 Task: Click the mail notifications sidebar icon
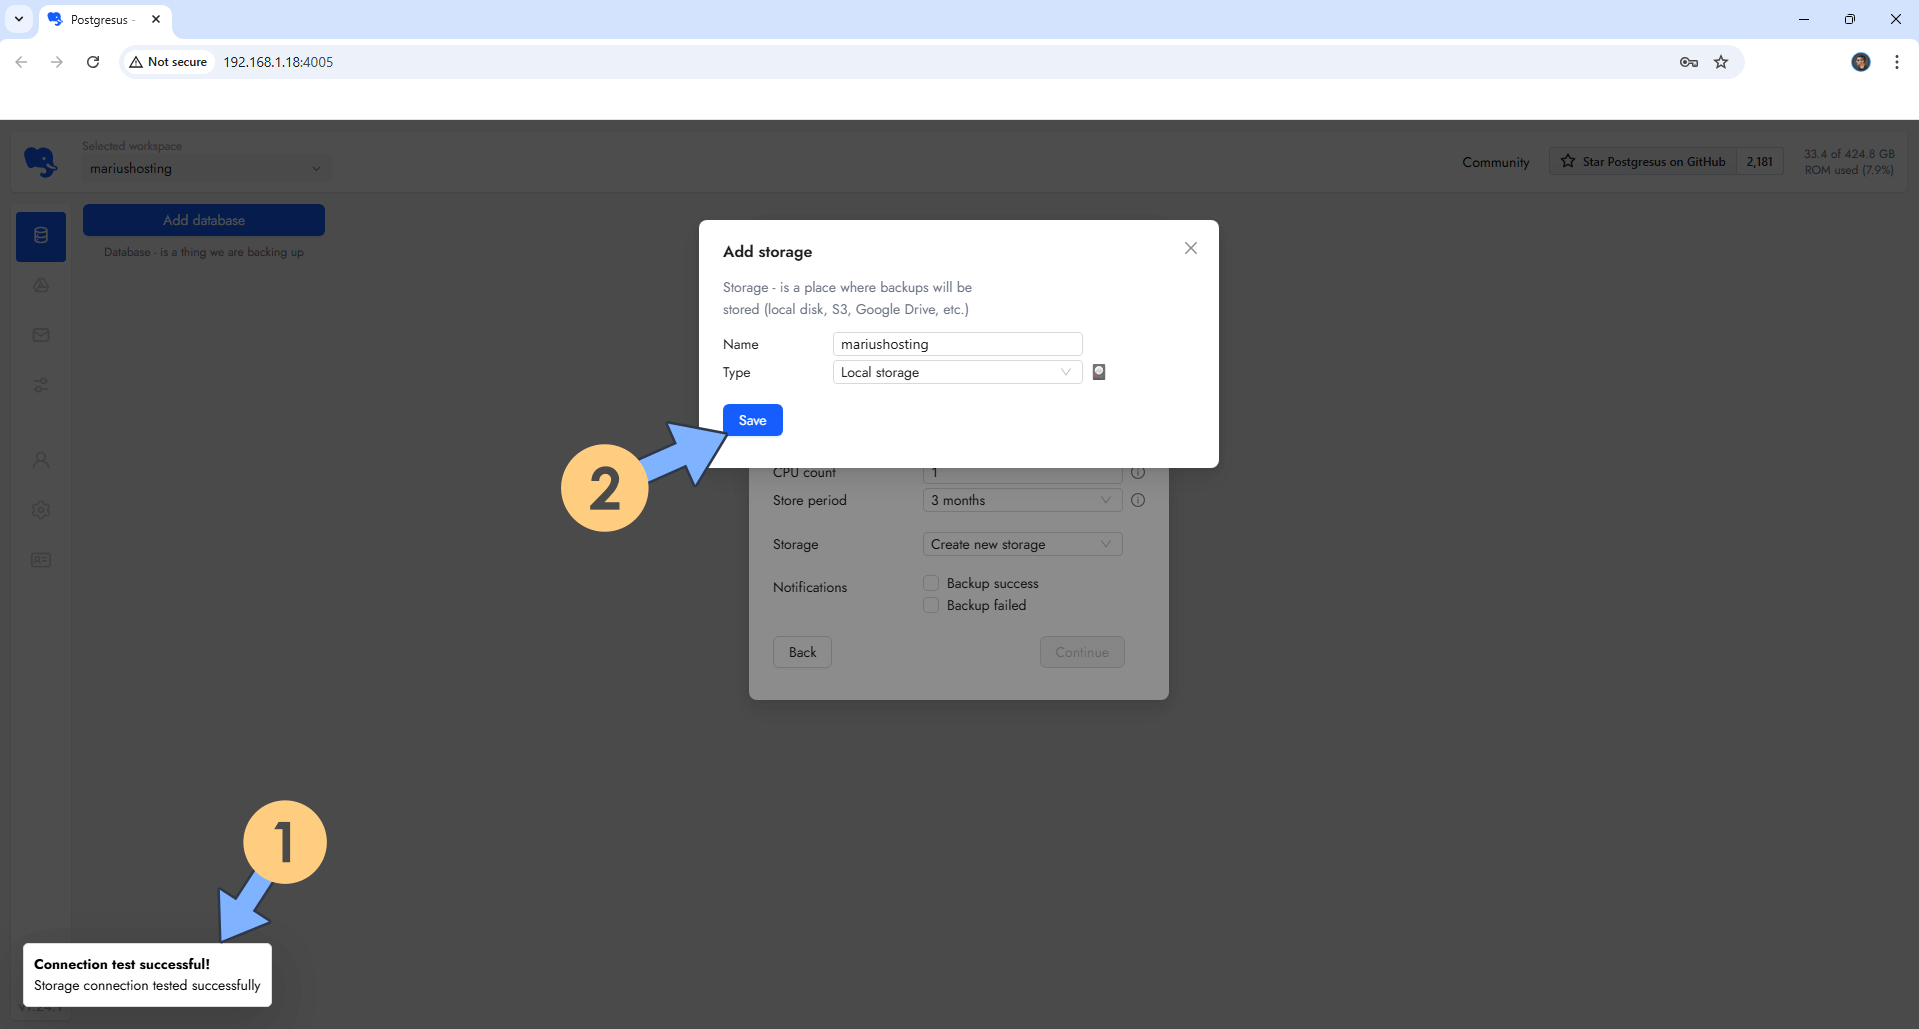pos(40,335)
